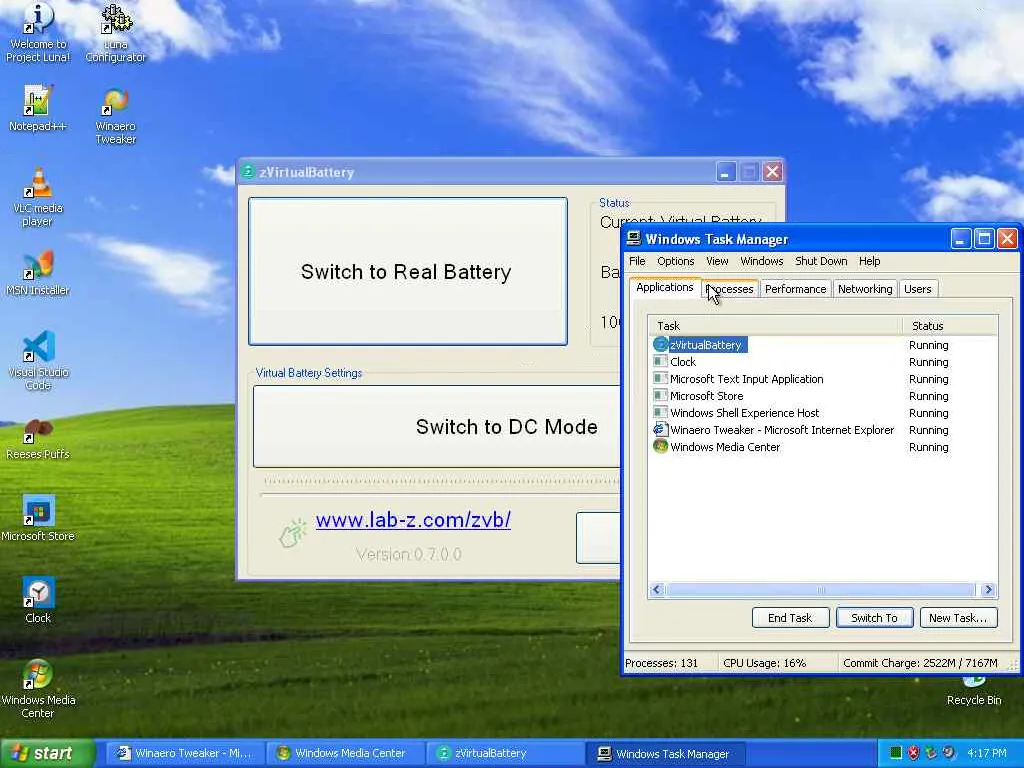This screenshot has height=768, width=1024.
Task: Switch to the Networking tab
Action: 865,289
